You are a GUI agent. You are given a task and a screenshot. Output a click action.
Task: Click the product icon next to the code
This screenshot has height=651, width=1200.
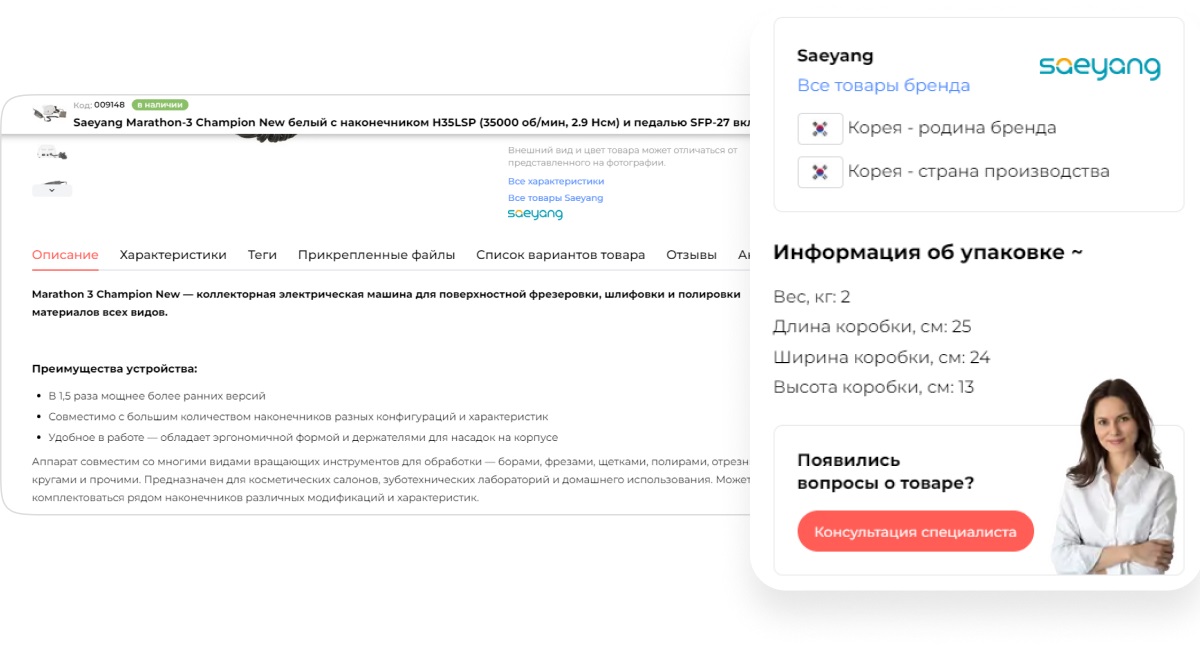[49, 112]
